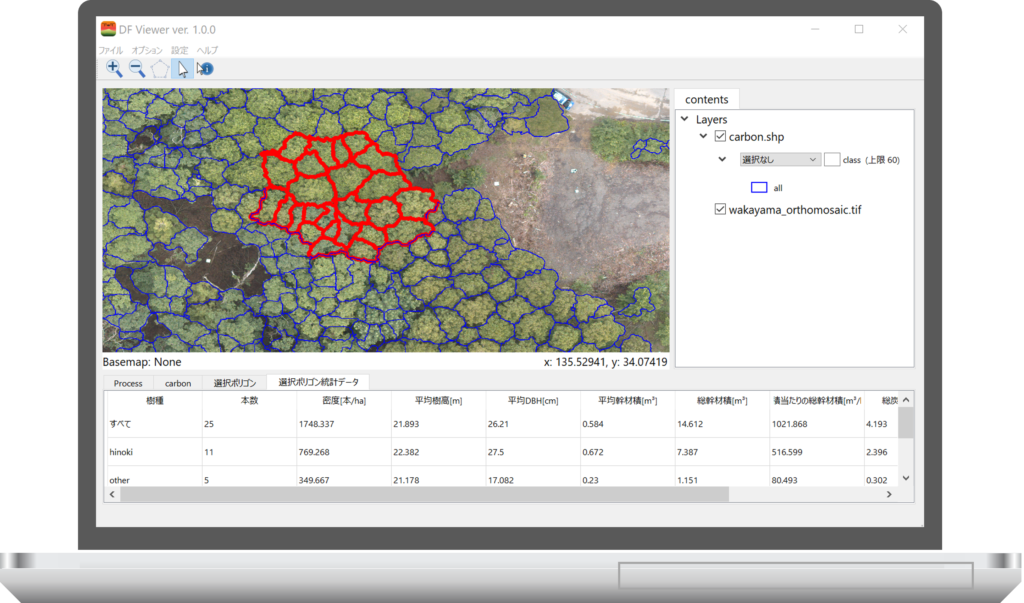Click the 樹種 column header

tap(155, 400)
